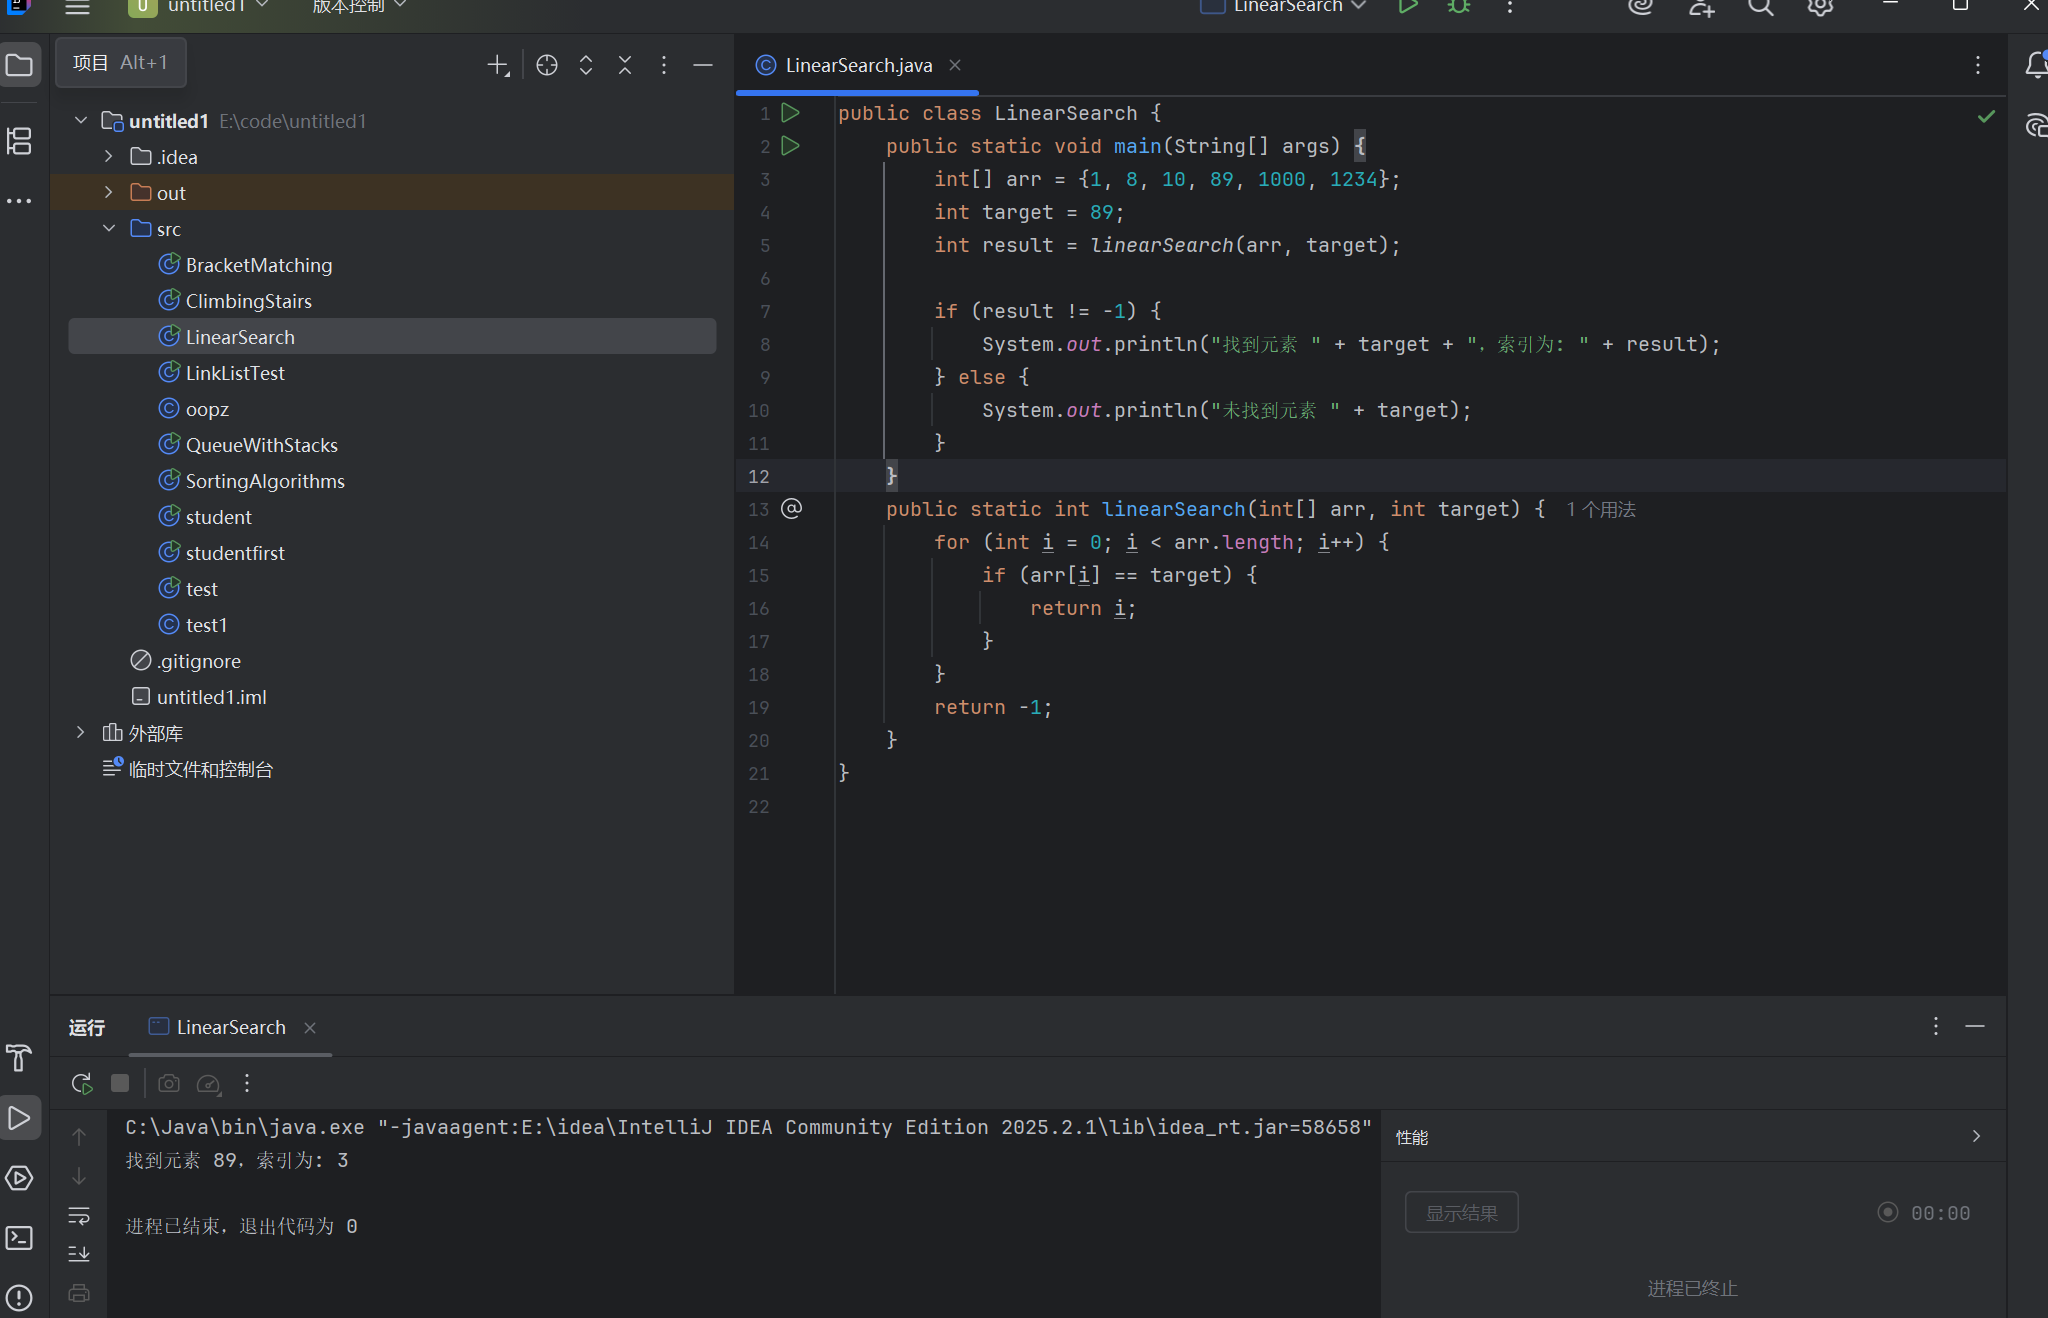Click the profiler record radio icon near 00:00
The height and width of the screenshot is (1318, 2048).
coord(1888,1212)
